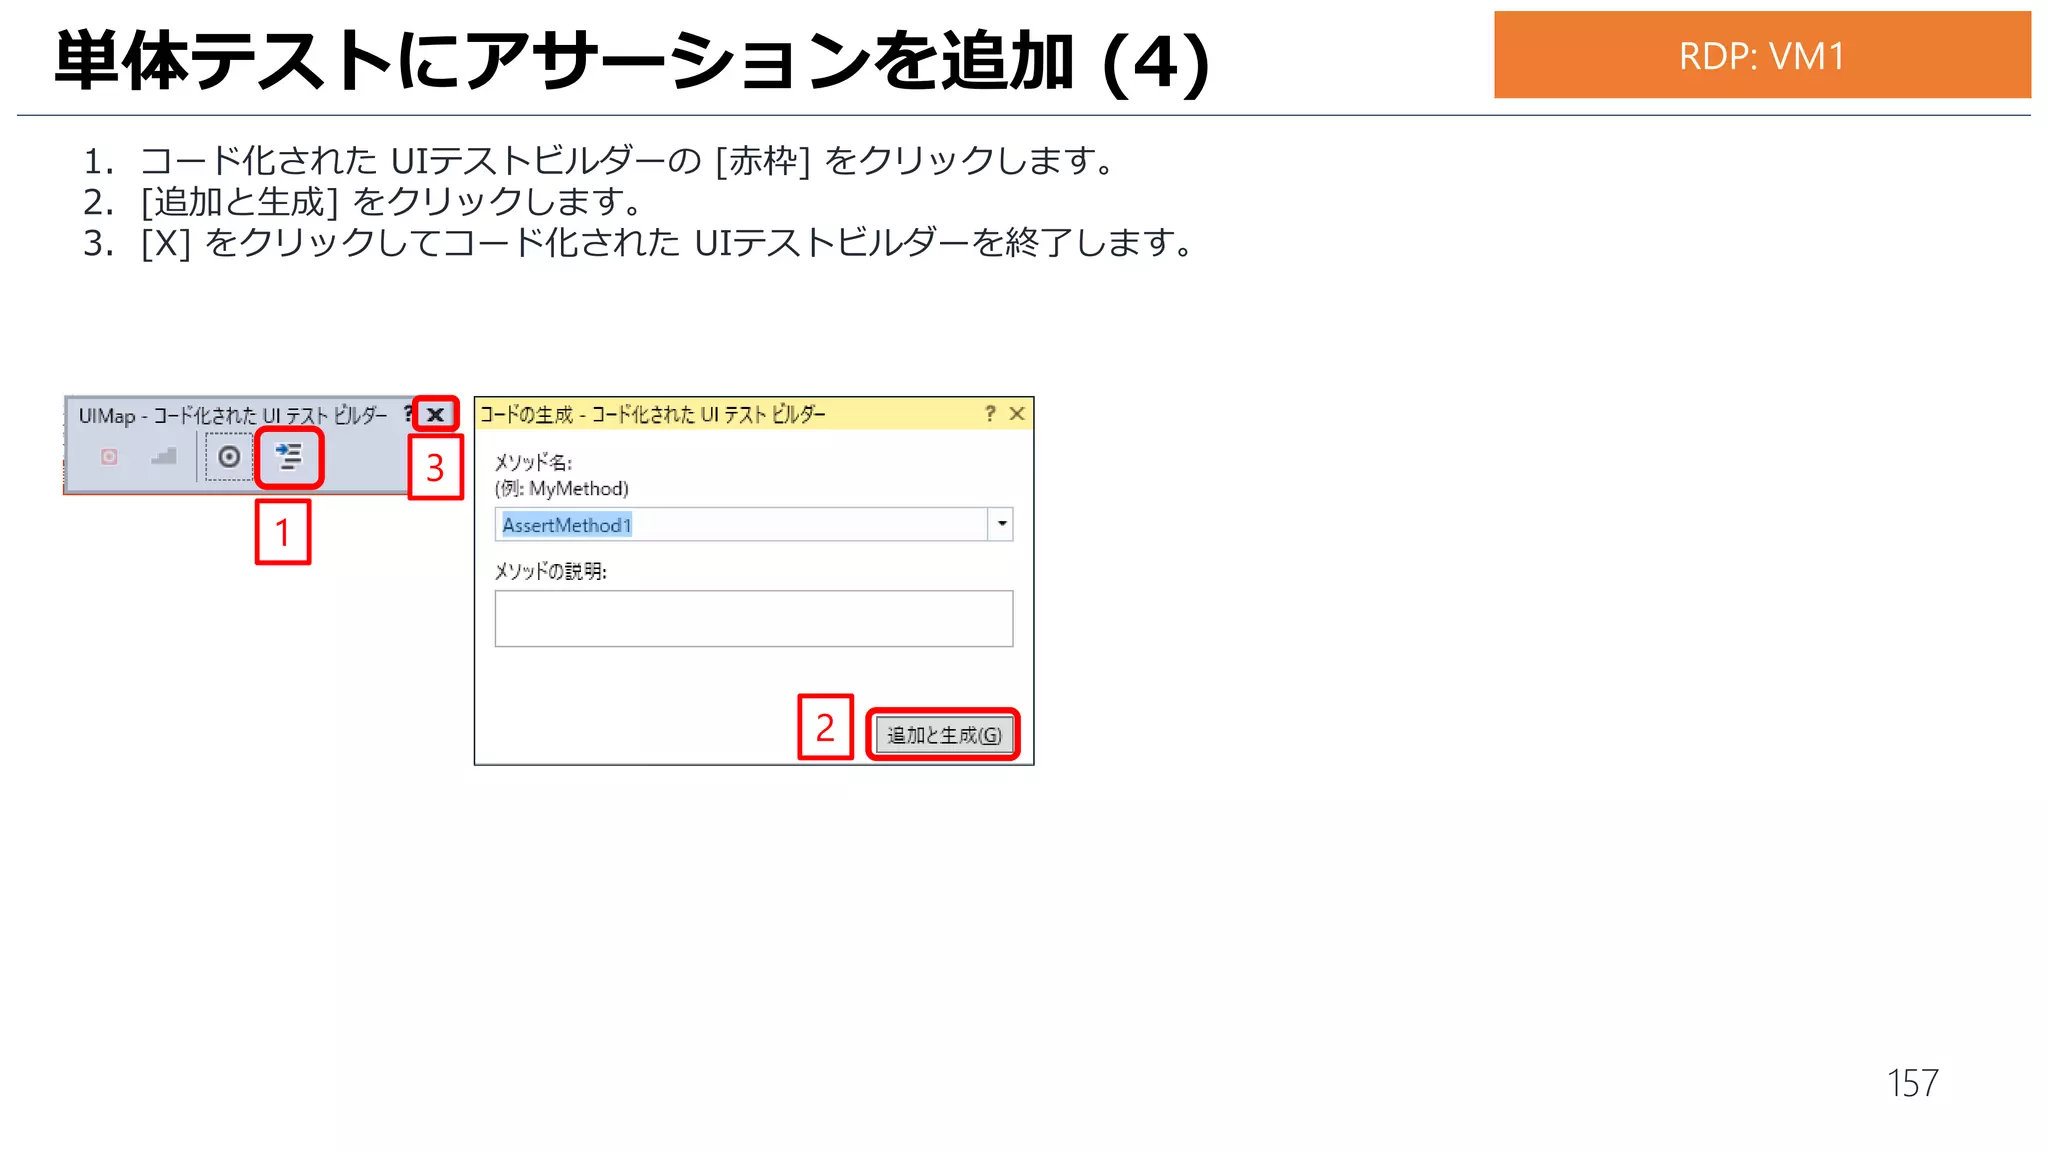Click the UIMap window title text
2048x1152 pixels.
(233, 415)
